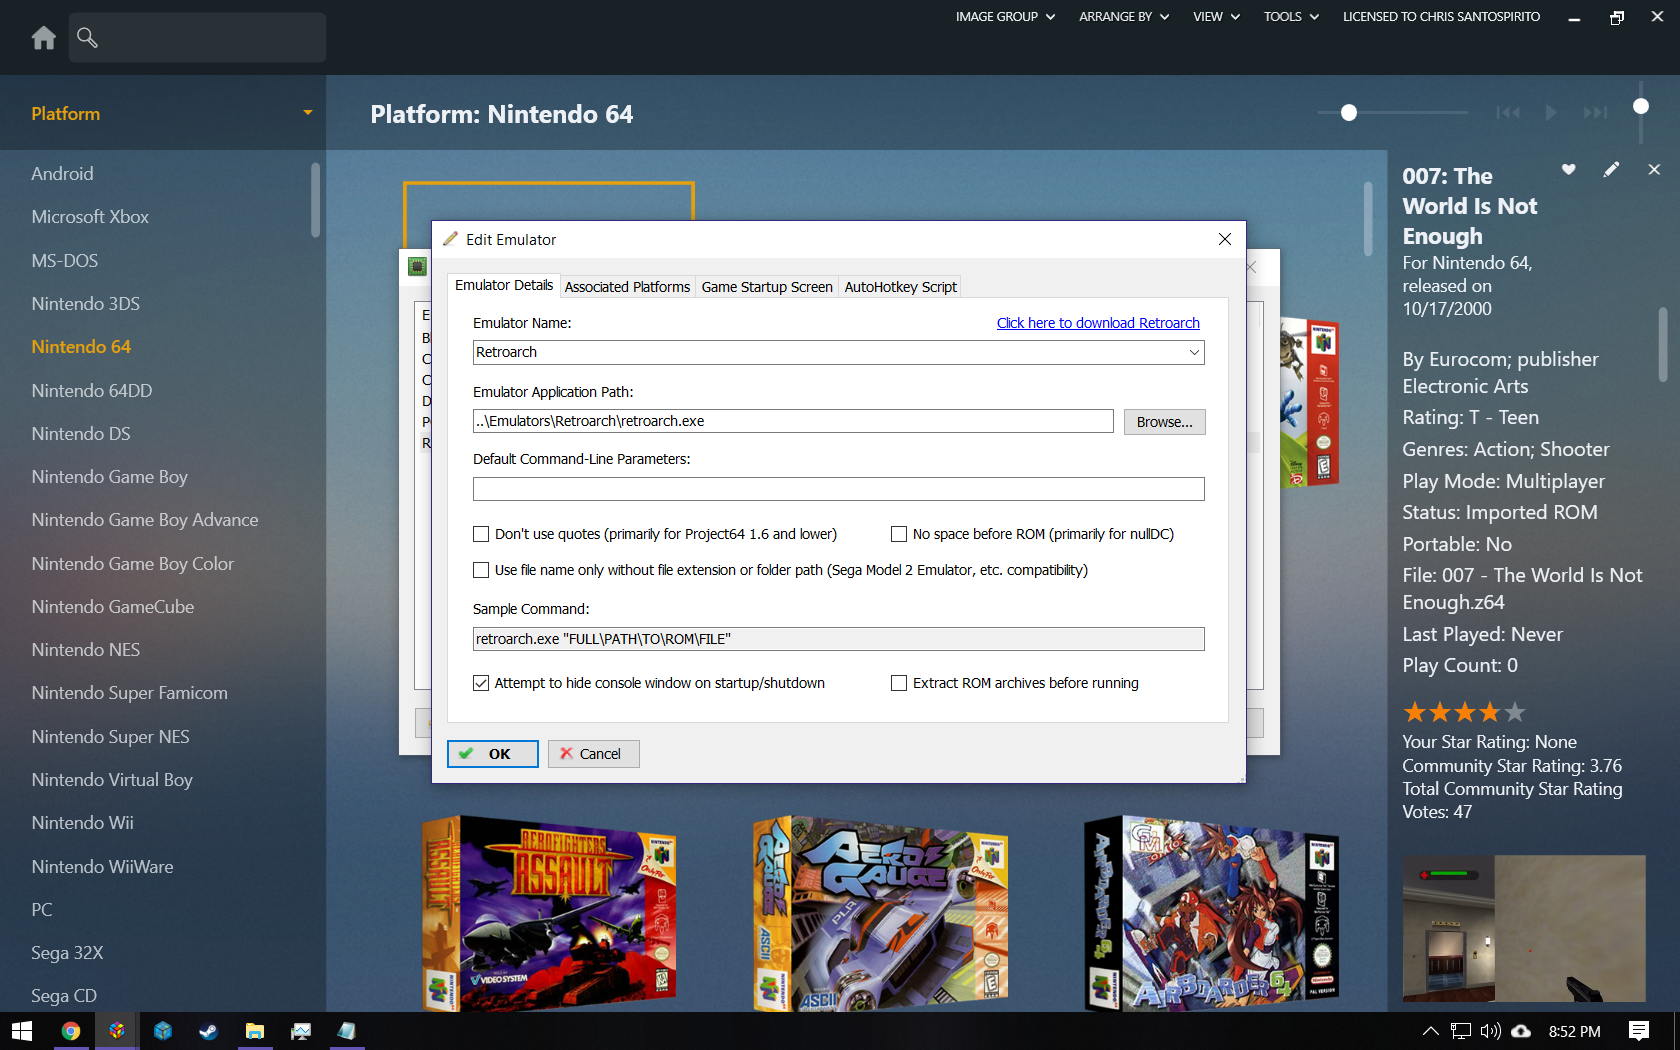The image size is (1680, 1050).
Task: Adjust the music volume slider knob
Action: [x=1641, y=106]
